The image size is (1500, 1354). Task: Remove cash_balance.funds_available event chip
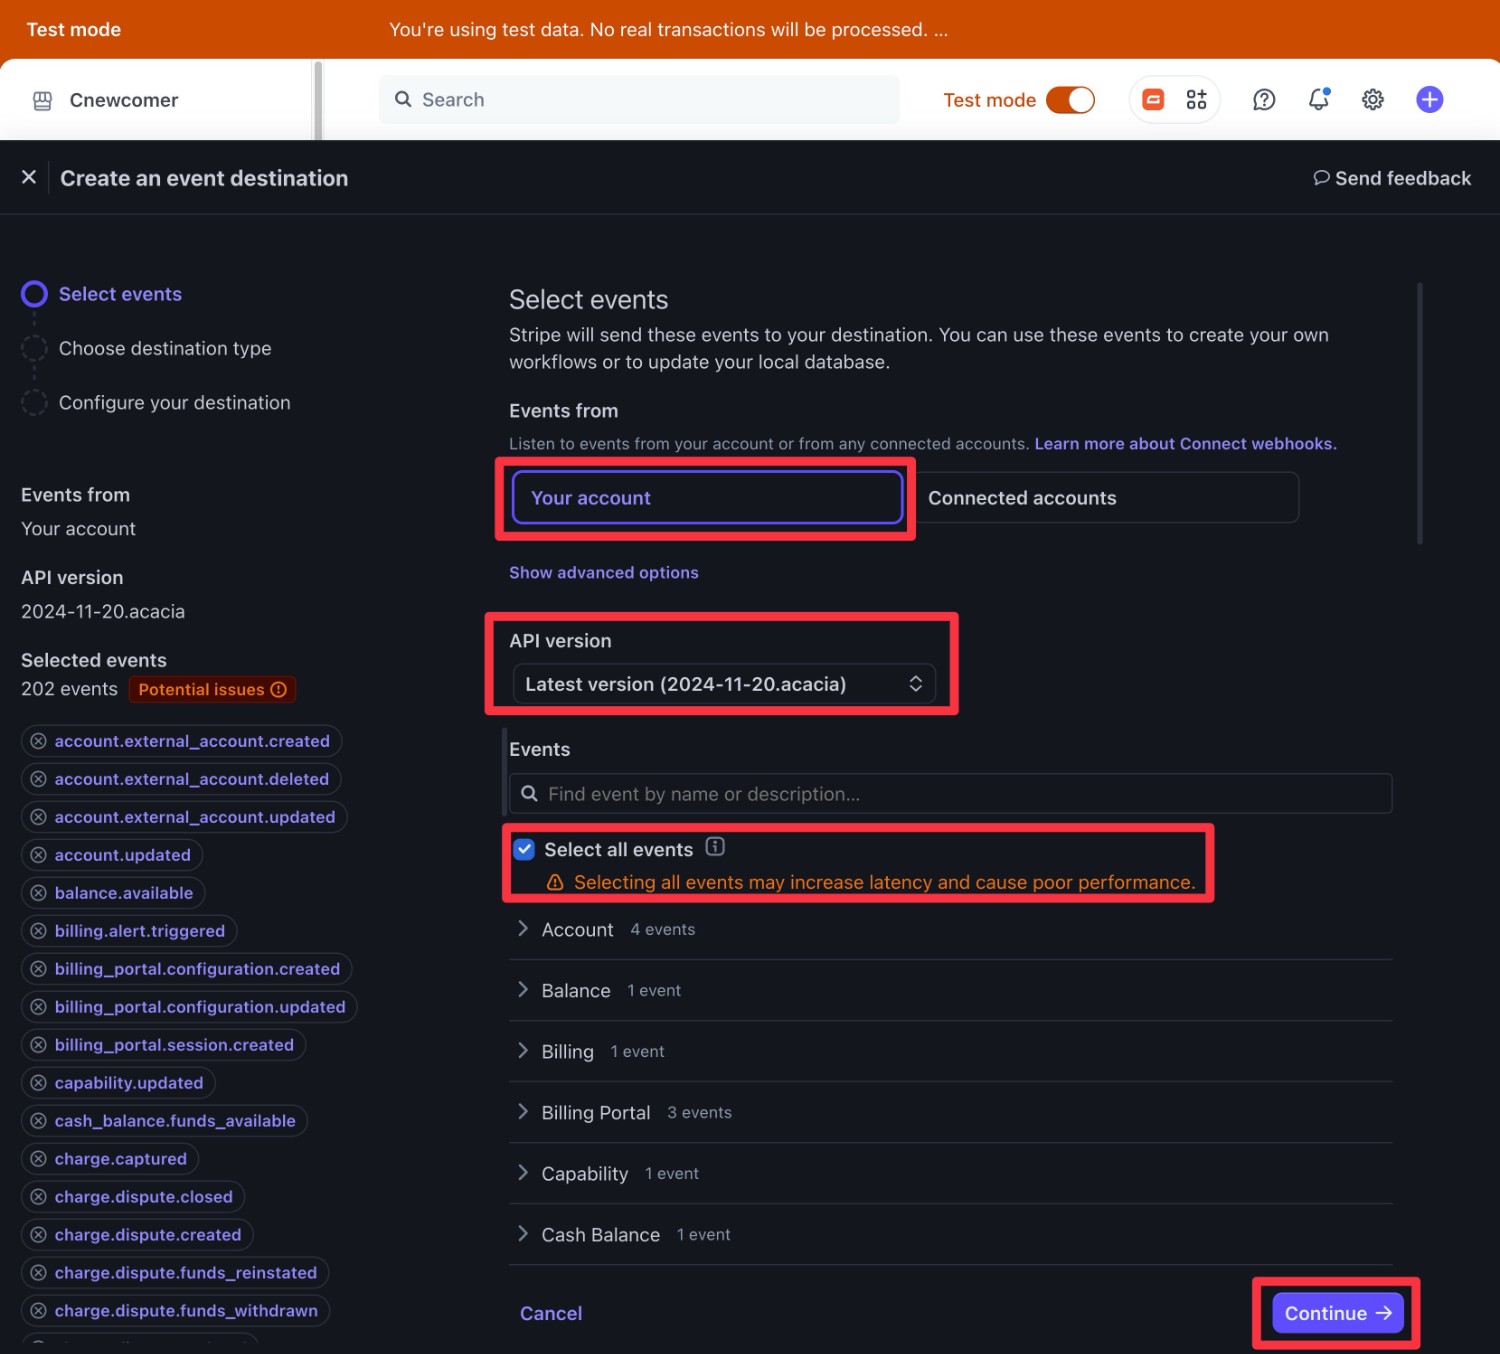[x=38, y=1121]
